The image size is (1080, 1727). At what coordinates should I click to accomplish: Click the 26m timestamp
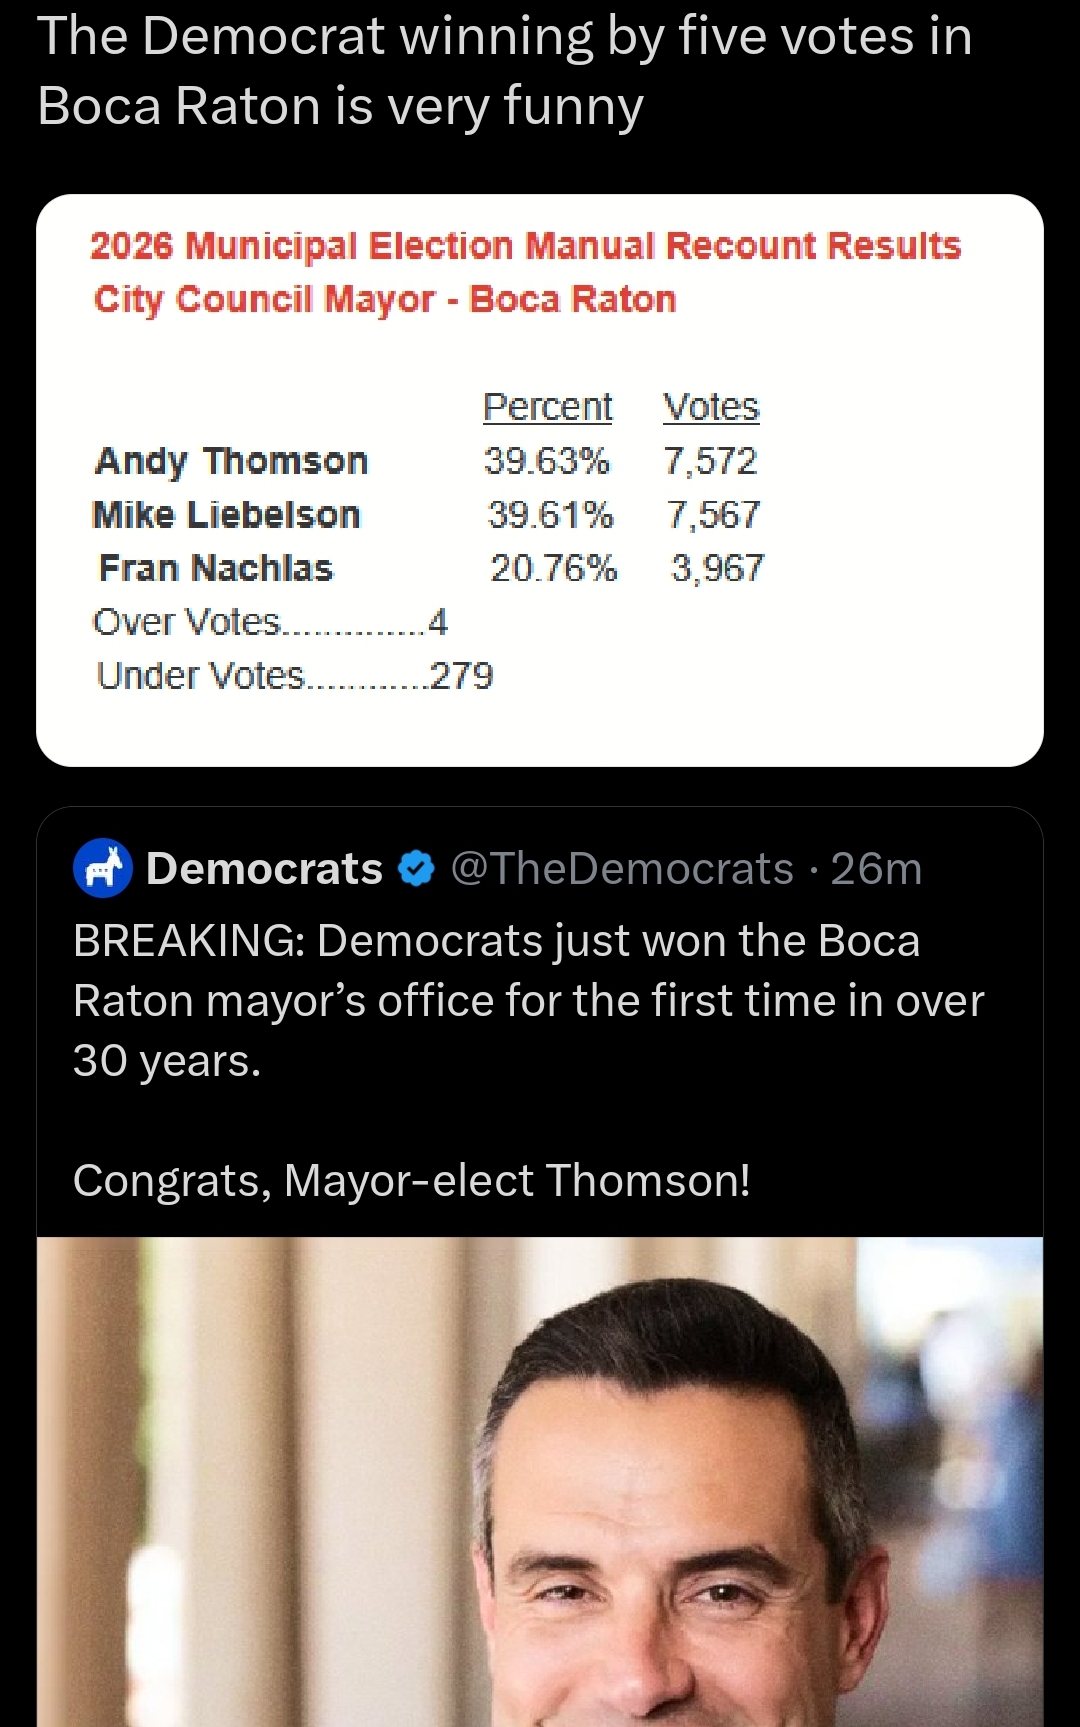(x=876, y=869)
